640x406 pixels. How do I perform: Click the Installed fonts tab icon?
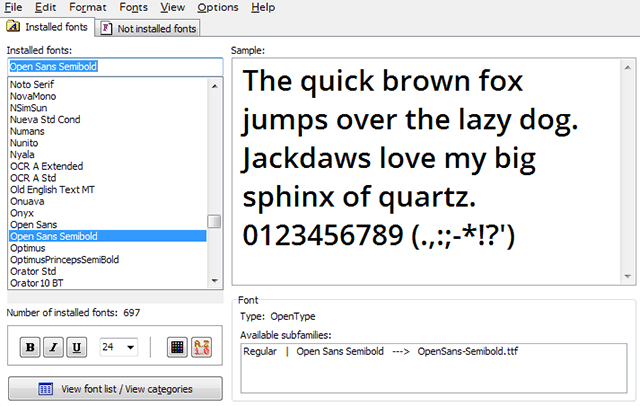pyautogui.click(x=13, y=27)
